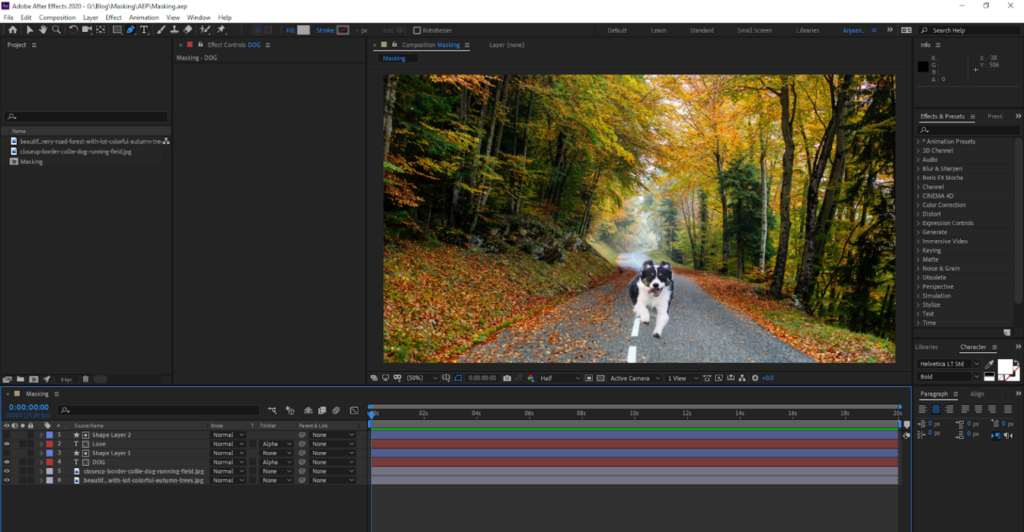1024x532 pixels.
Task: Open the Composition menu
Action: [x=57, y=17]
